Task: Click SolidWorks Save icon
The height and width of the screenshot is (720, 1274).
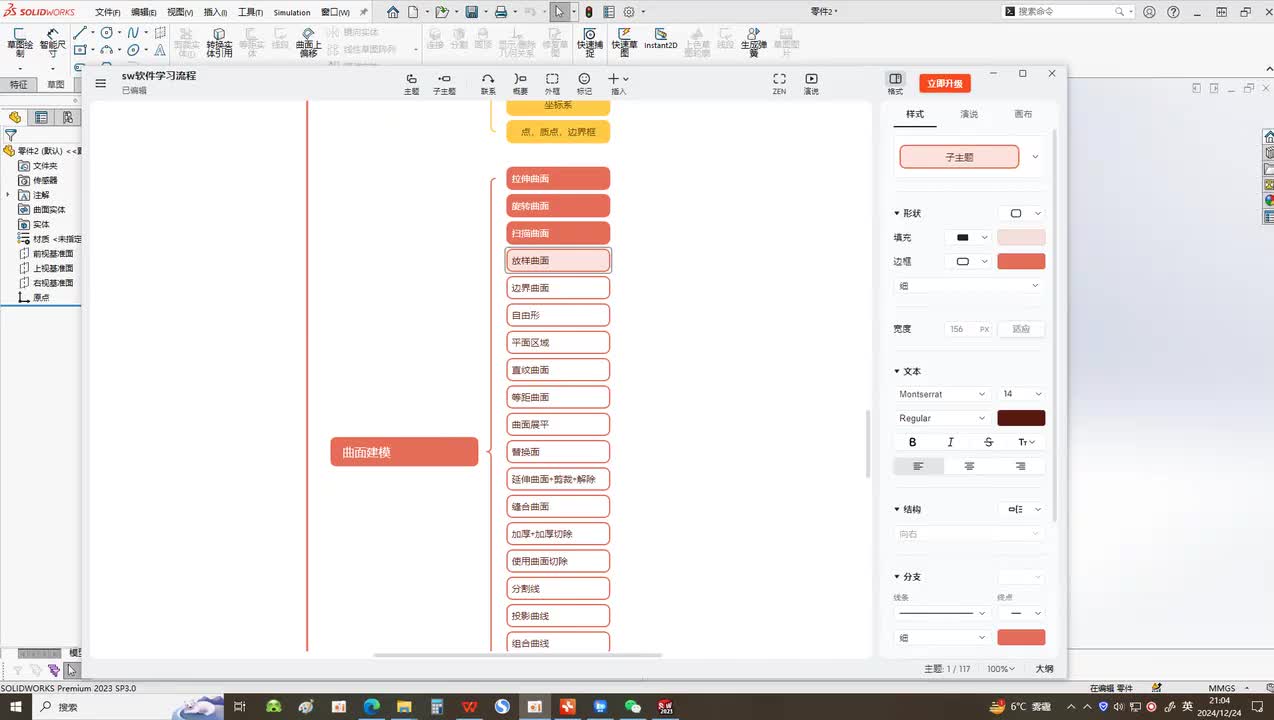Action: coord(471,12)
